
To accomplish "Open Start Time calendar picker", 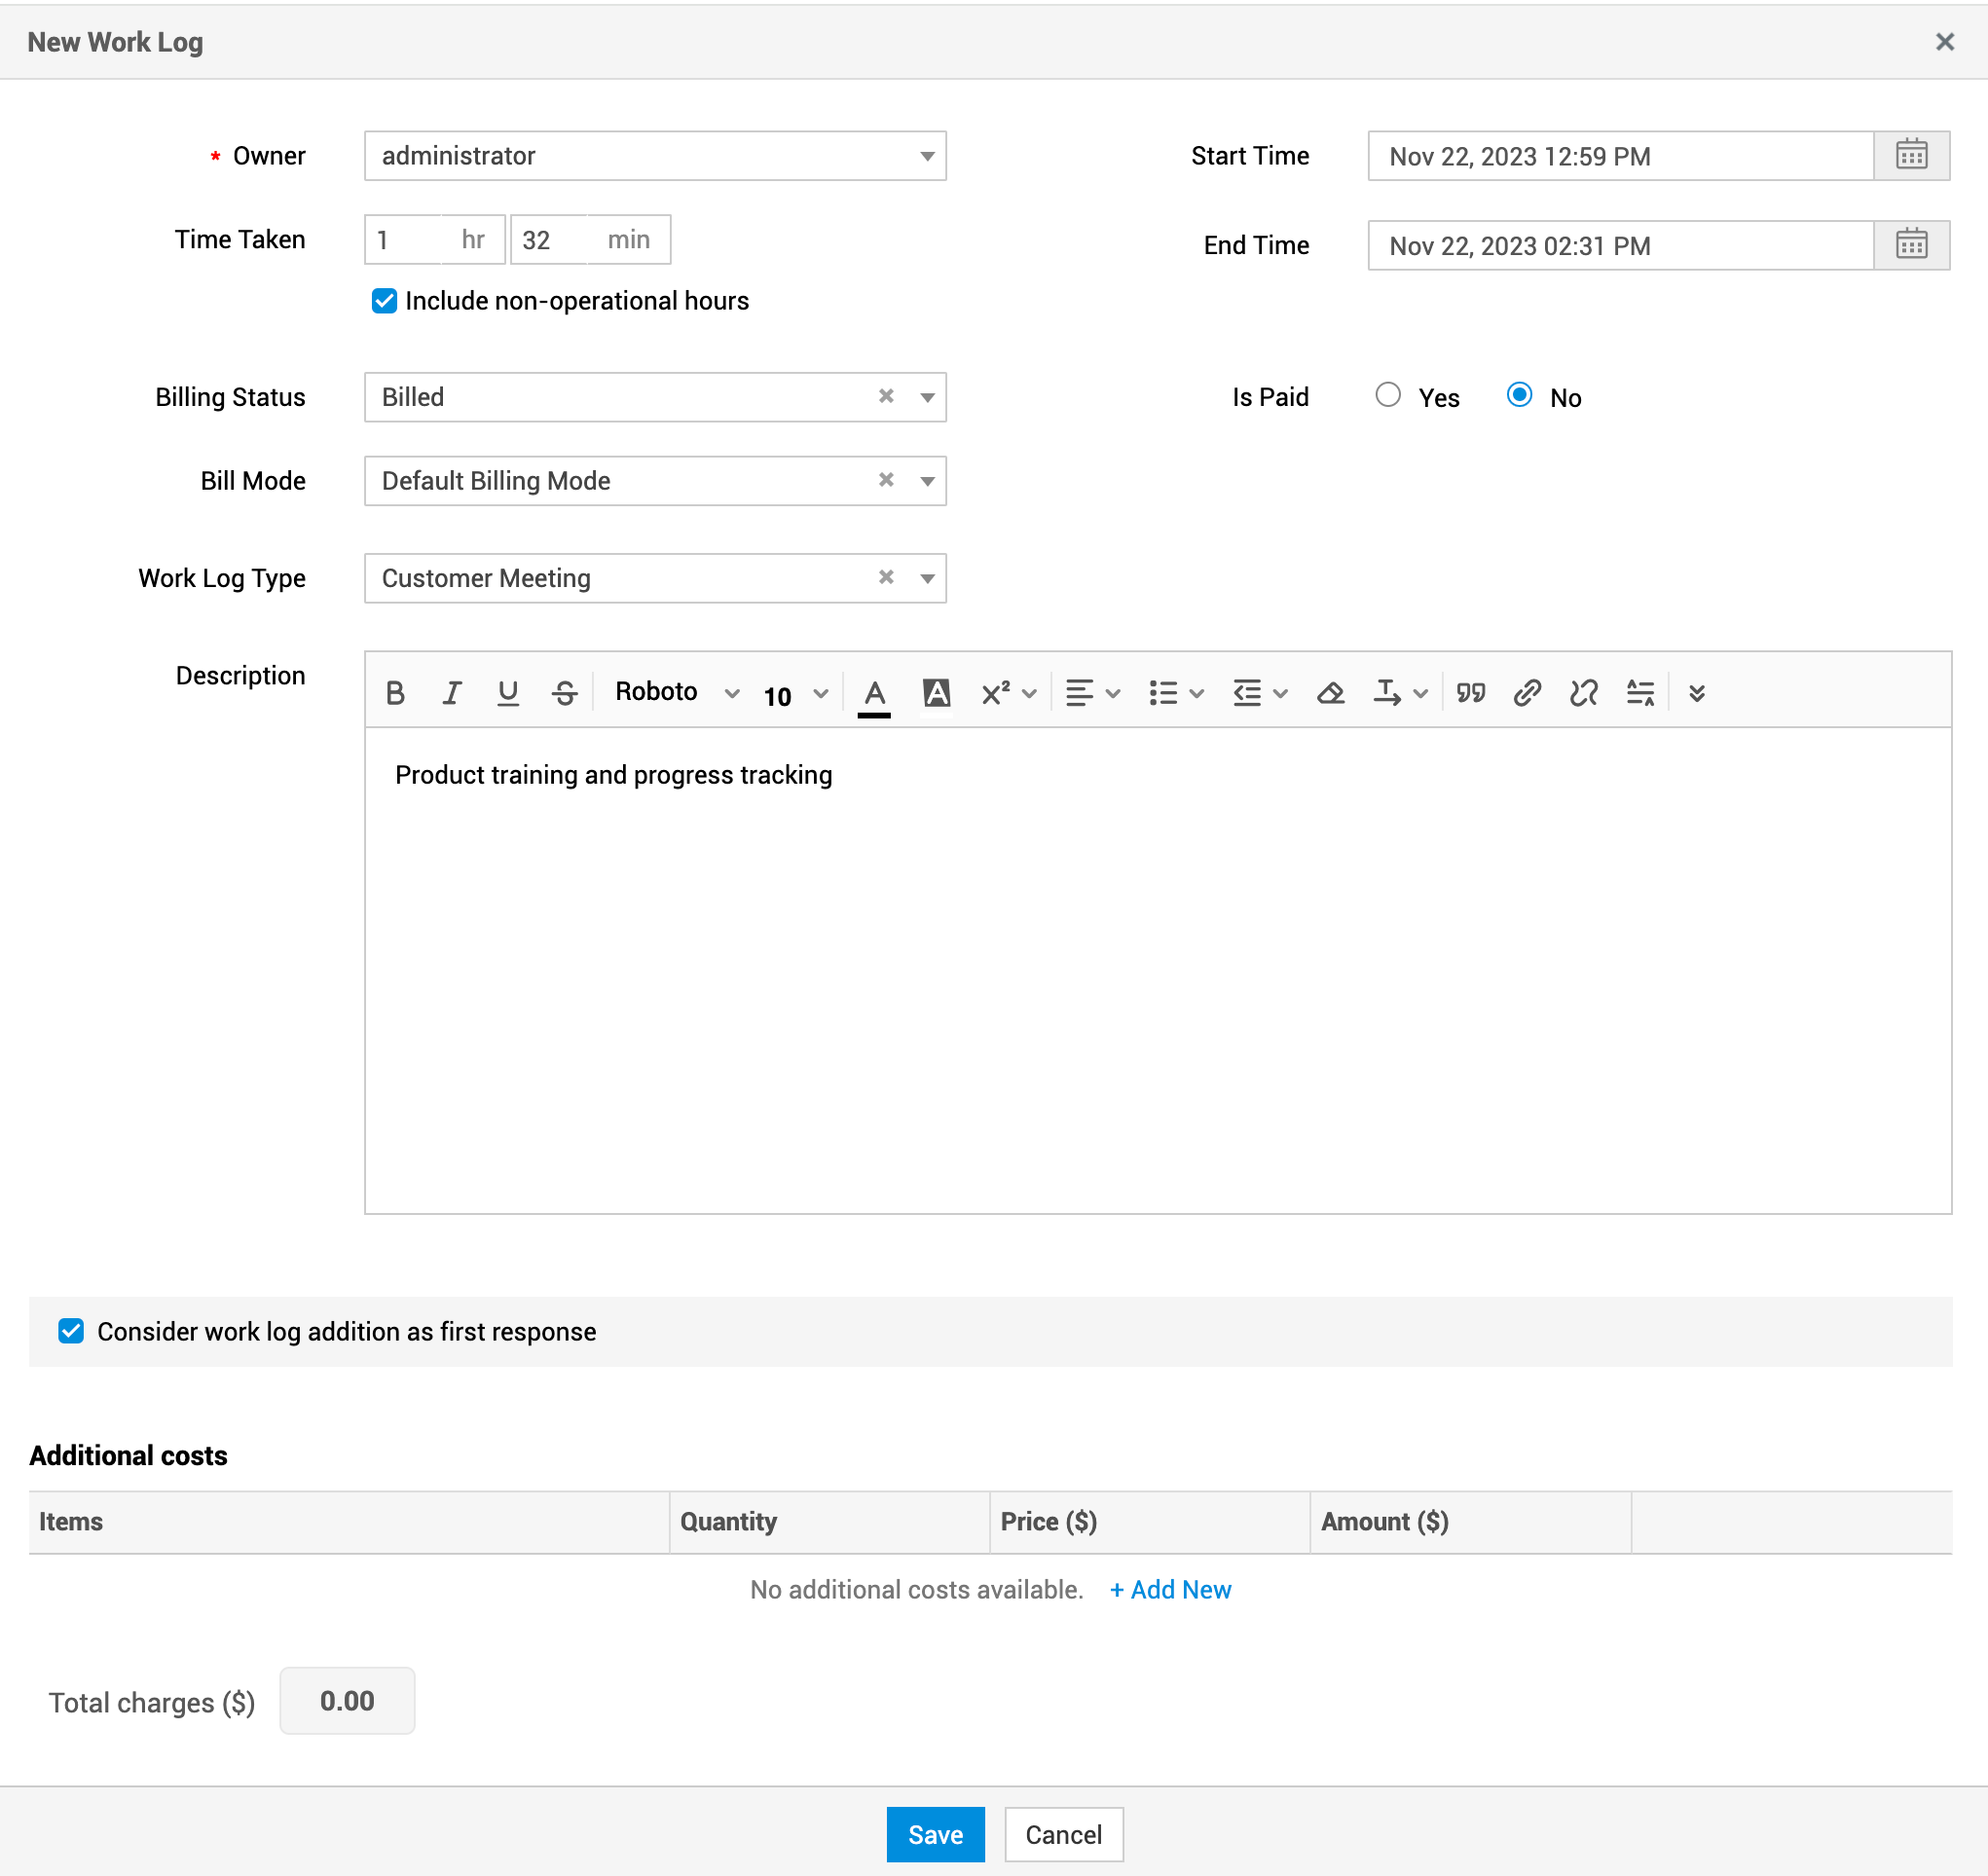I will pyautogui.click(x=1911, y=156).
